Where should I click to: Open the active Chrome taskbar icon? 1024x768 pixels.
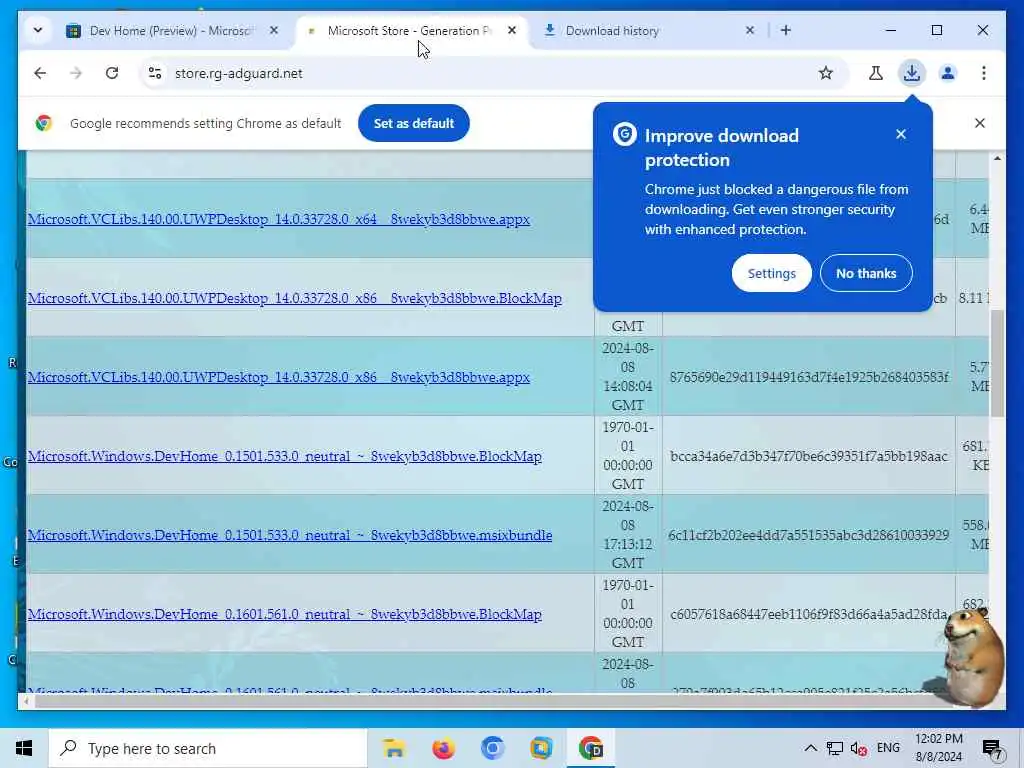coord(591,748)
